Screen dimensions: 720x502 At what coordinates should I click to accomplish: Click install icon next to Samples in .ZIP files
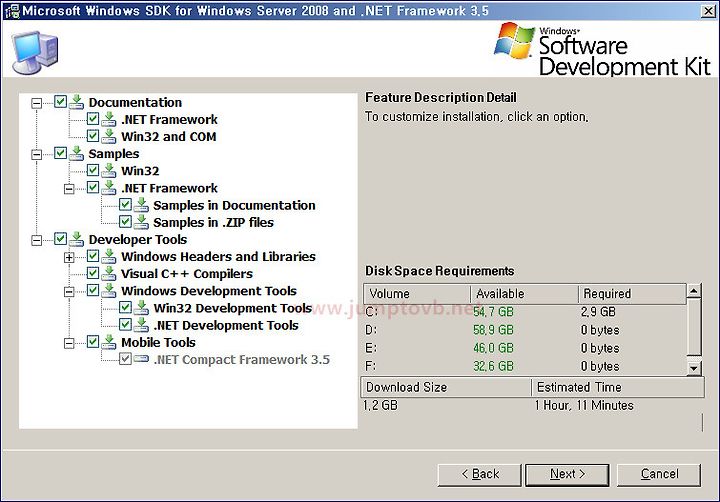(x=141, y=221)
